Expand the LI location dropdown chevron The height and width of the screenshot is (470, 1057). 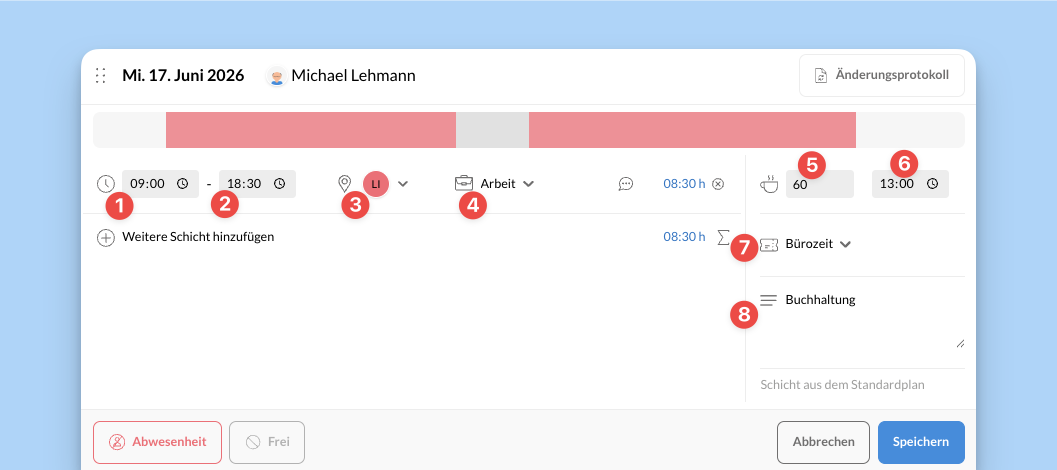point(402,183)
